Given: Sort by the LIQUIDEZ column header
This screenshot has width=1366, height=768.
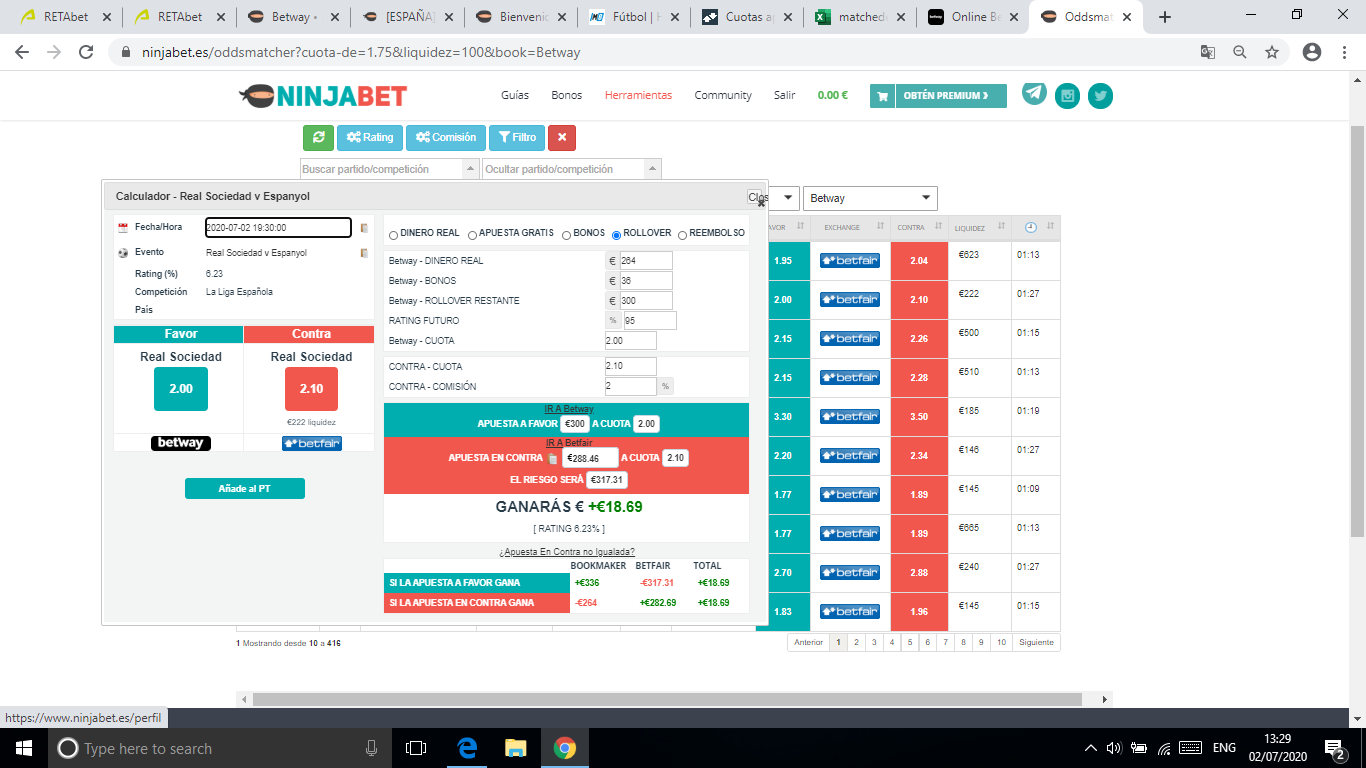Looking at the screenshot, I should pyautogui.click(x=979, y=228).
